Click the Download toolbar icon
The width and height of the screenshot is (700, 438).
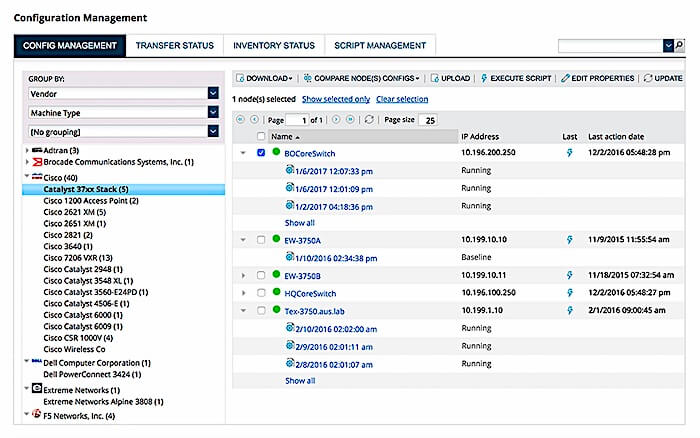pyautogui.click(x=240, y=78)
